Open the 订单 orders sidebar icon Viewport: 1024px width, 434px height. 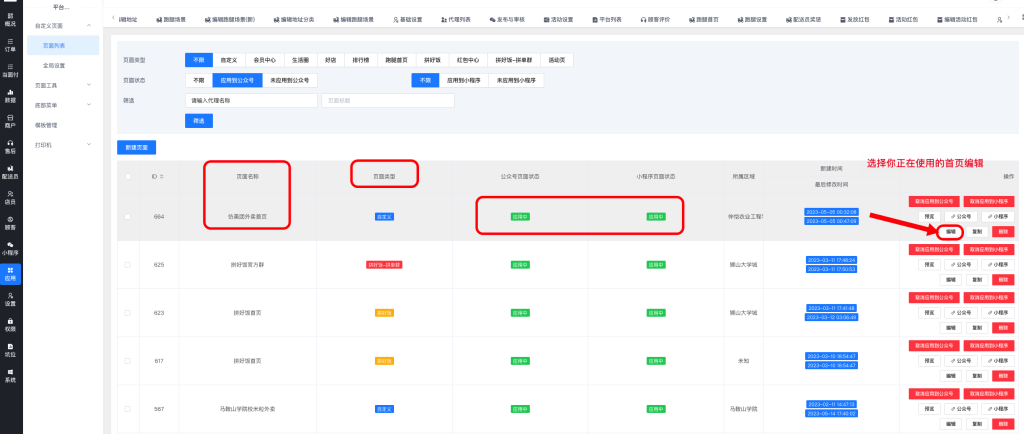tap(10, 44)
